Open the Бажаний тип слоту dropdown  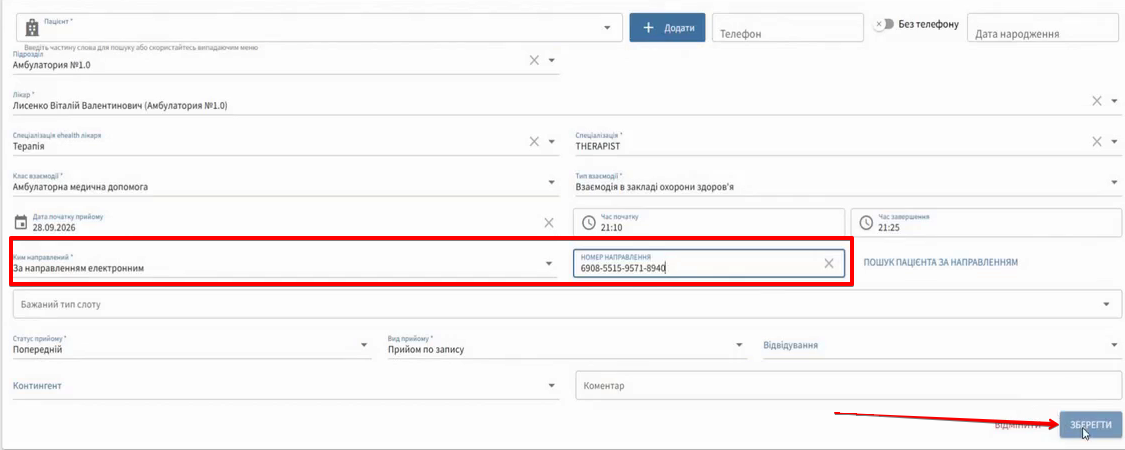click(566, 304)
